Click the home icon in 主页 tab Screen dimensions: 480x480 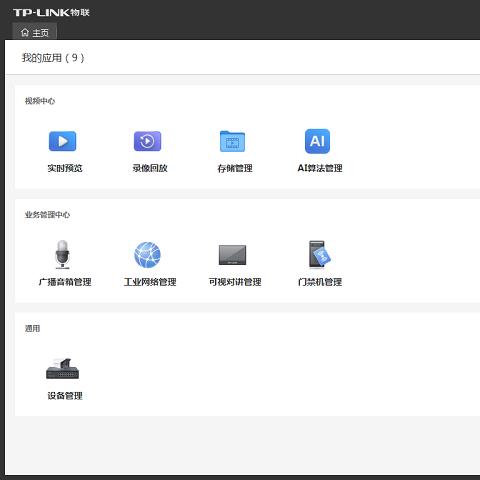click(25, 32)
